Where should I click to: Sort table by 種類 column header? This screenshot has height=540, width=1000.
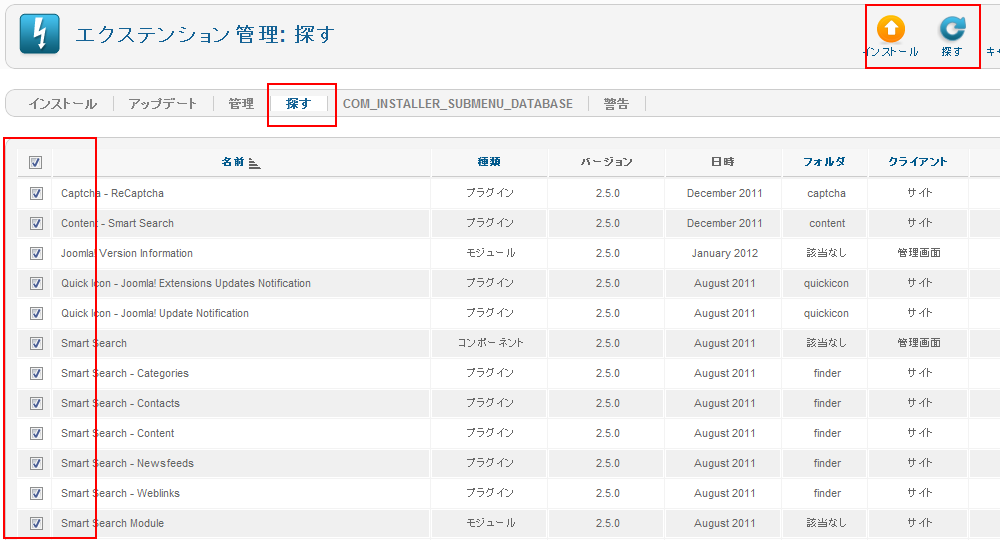(x=489, y=162)
